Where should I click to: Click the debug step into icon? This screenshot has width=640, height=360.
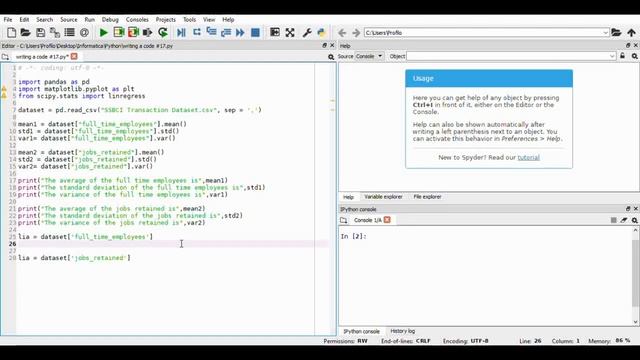tap(211, 33)
